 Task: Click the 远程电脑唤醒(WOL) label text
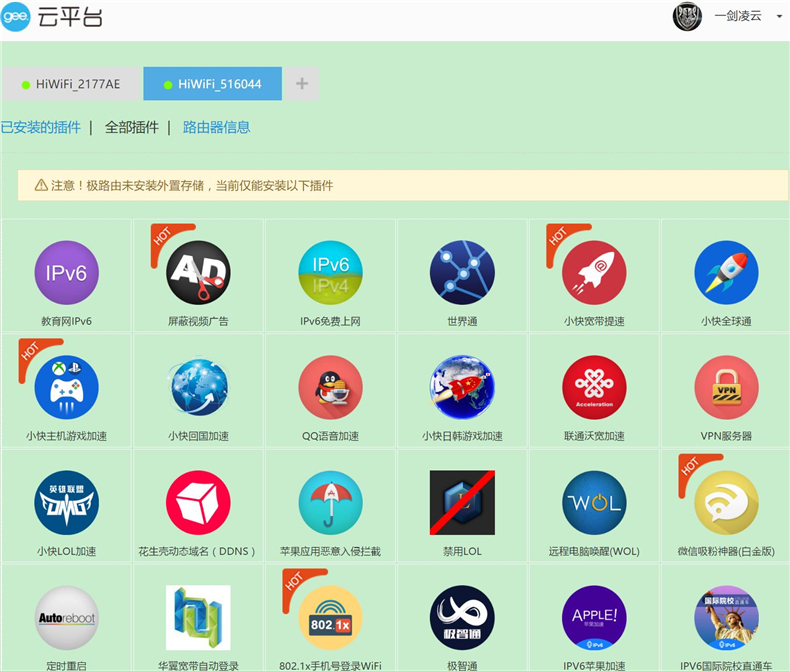(594, 552)
